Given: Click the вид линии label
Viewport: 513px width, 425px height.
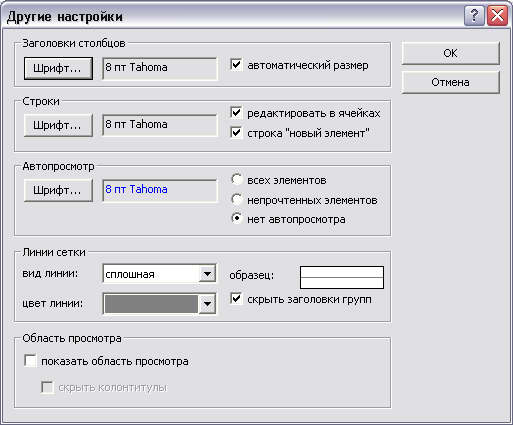Looking at the screenshot, I should (50, 274).
